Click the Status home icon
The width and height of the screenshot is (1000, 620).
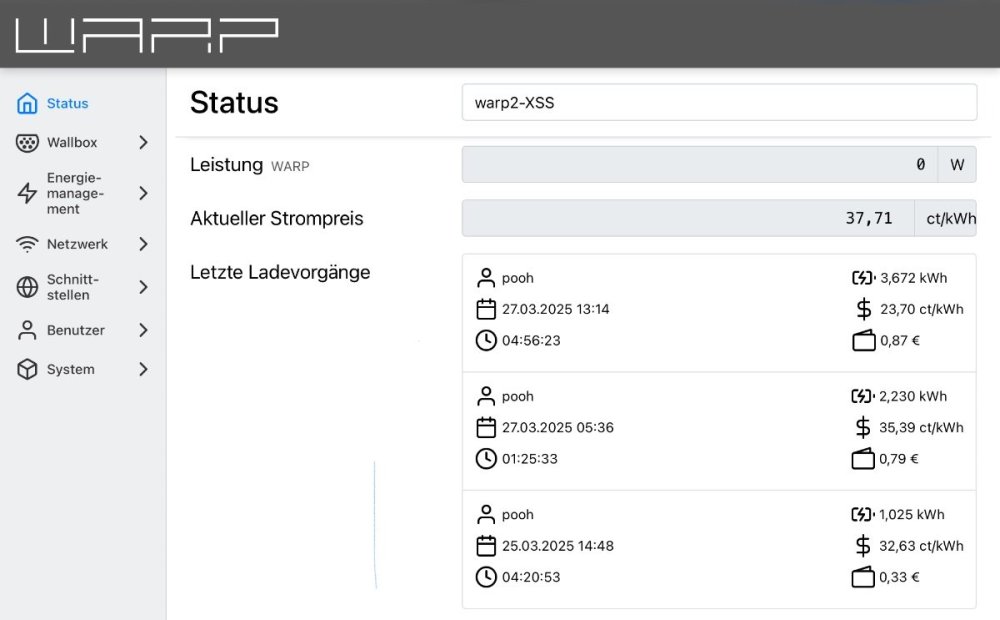(27, 104)
